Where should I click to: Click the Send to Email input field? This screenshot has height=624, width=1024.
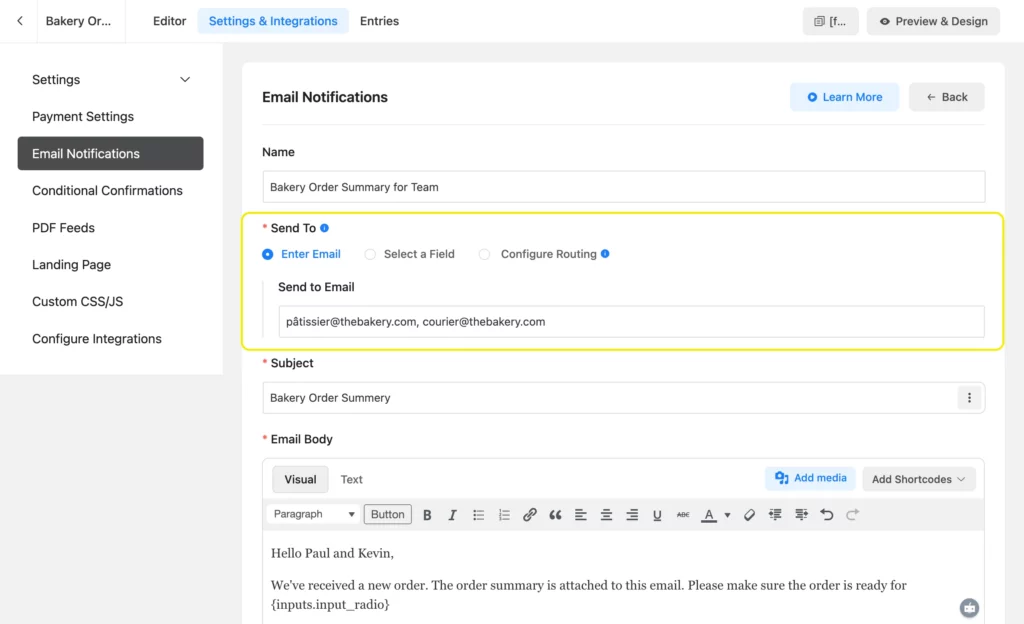tap(632, 322)
